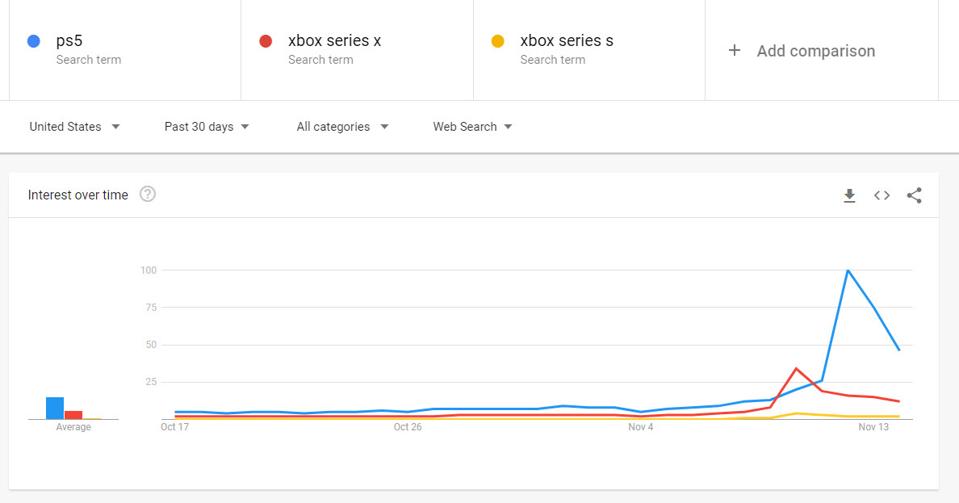Click the blue average bar
Screen dimensions: 959x503
coord(55,408)
